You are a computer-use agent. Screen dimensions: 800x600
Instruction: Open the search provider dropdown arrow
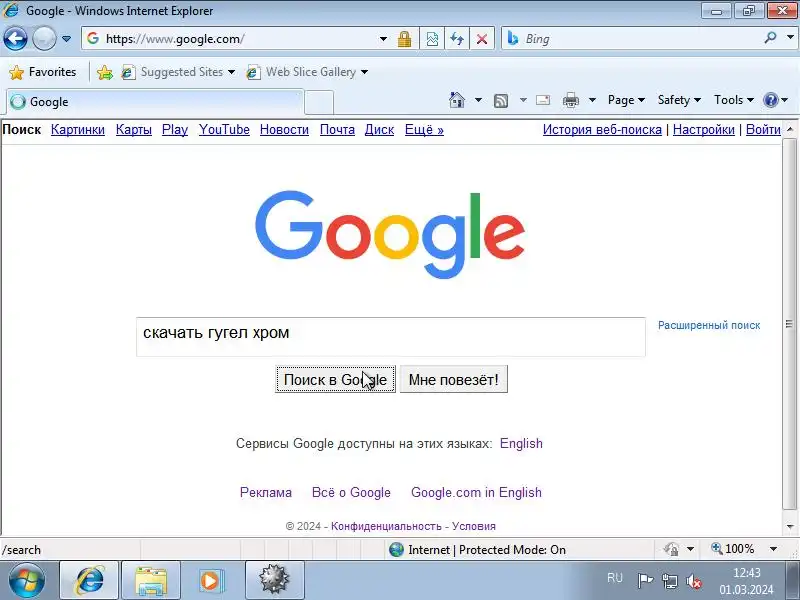790,38
